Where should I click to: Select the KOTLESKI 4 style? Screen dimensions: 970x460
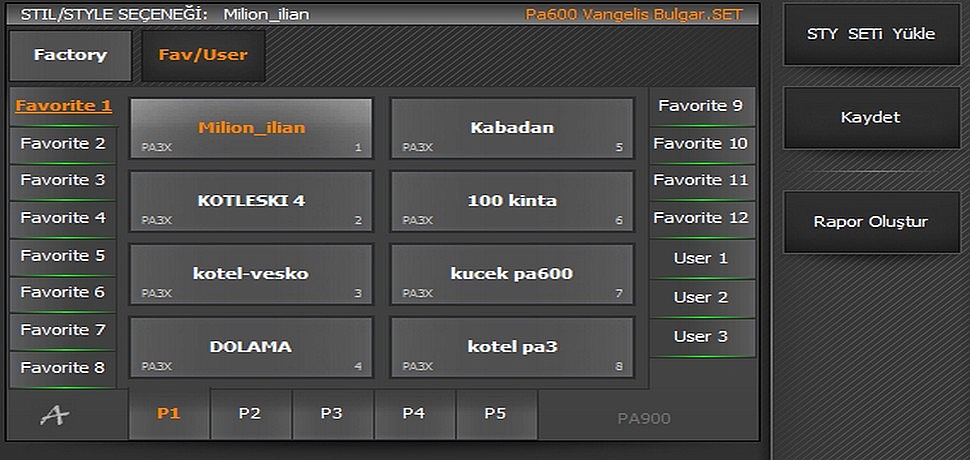pyautogui.click(x=251, y=201)
